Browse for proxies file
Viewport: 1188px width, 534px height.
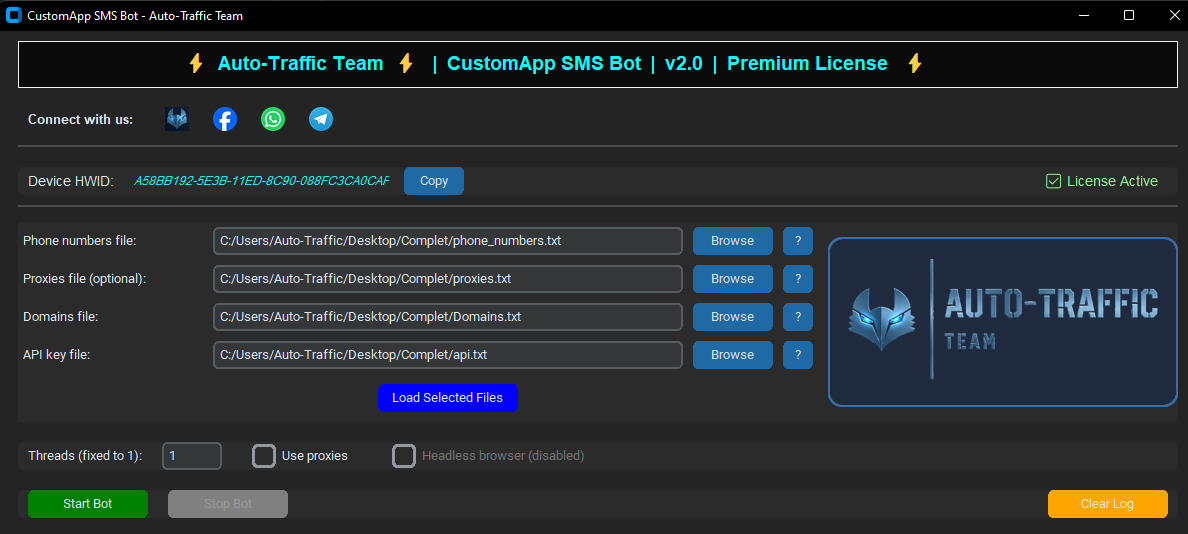733,279
